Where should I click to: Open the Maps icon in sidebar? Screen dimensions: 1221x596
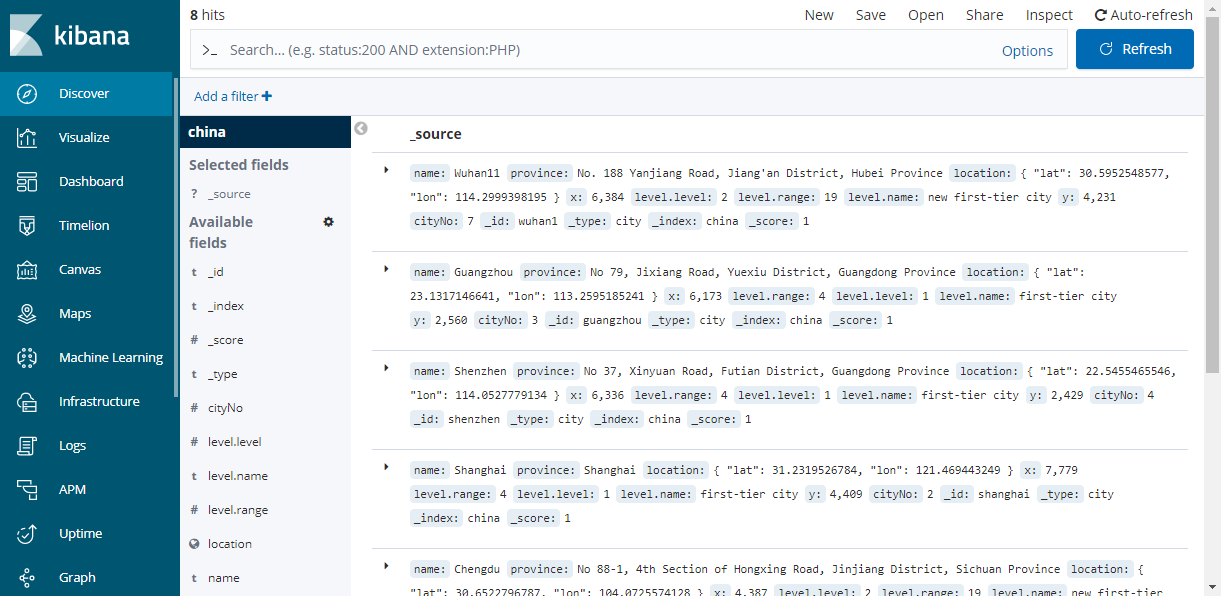pos(27,314)
